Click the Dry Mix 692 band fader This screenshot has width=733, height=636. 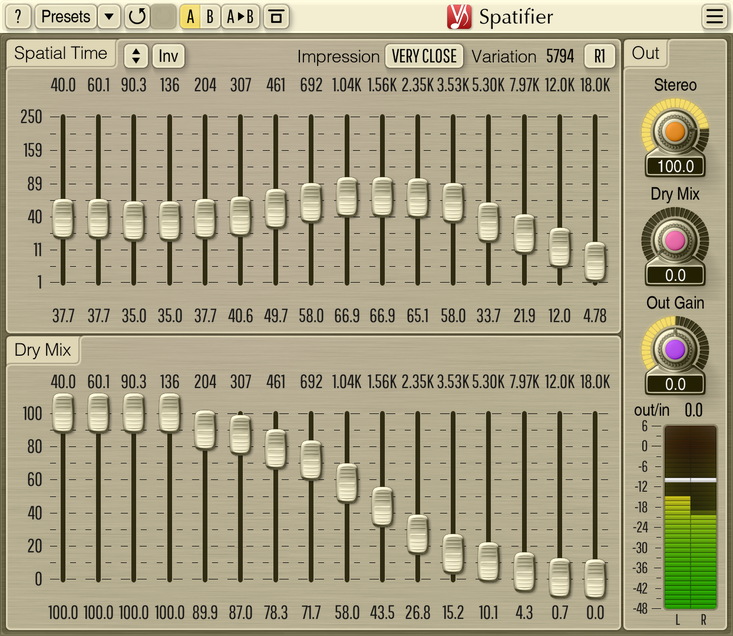(x=311, y=460)
